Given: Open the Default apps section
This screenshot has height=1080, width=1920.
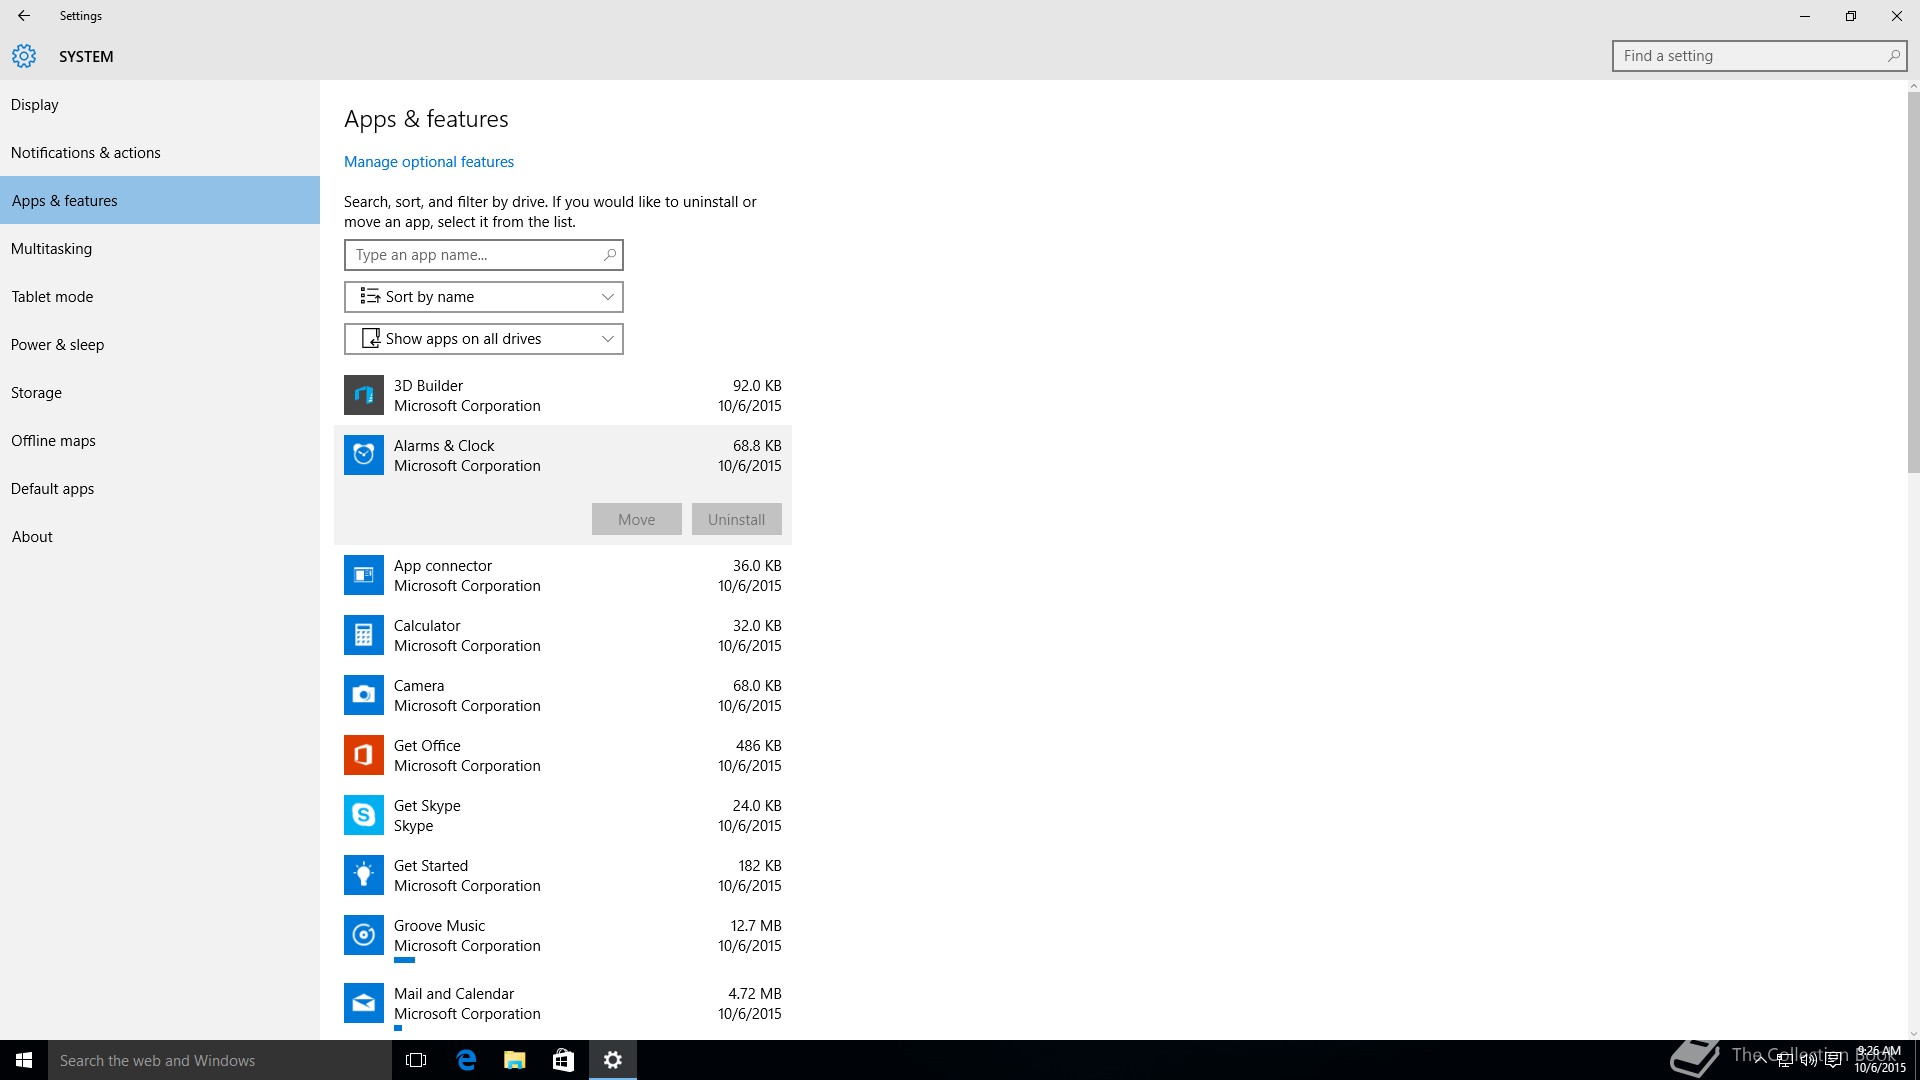Looking at the screenshot, I should (x=160, y=489).
